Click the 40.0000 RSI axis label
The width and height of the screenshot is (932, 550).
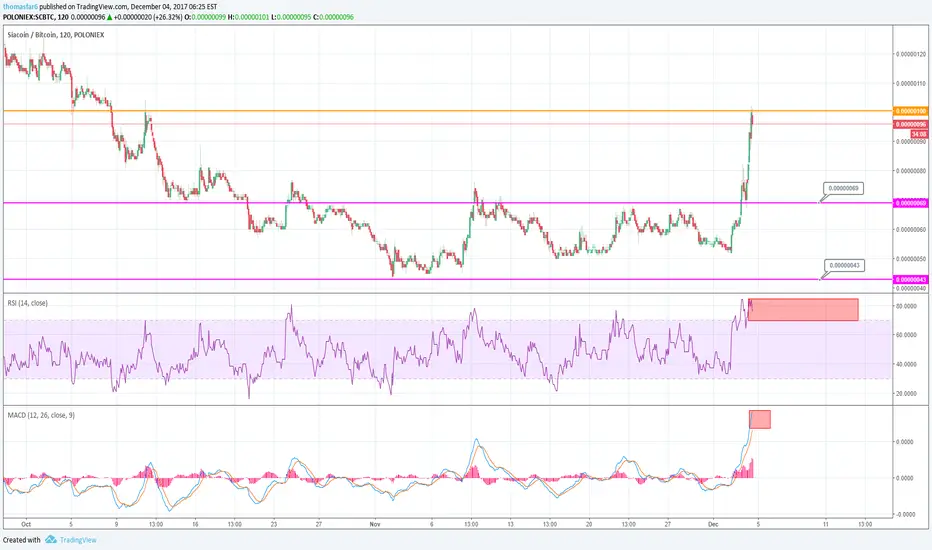(905, 364)
